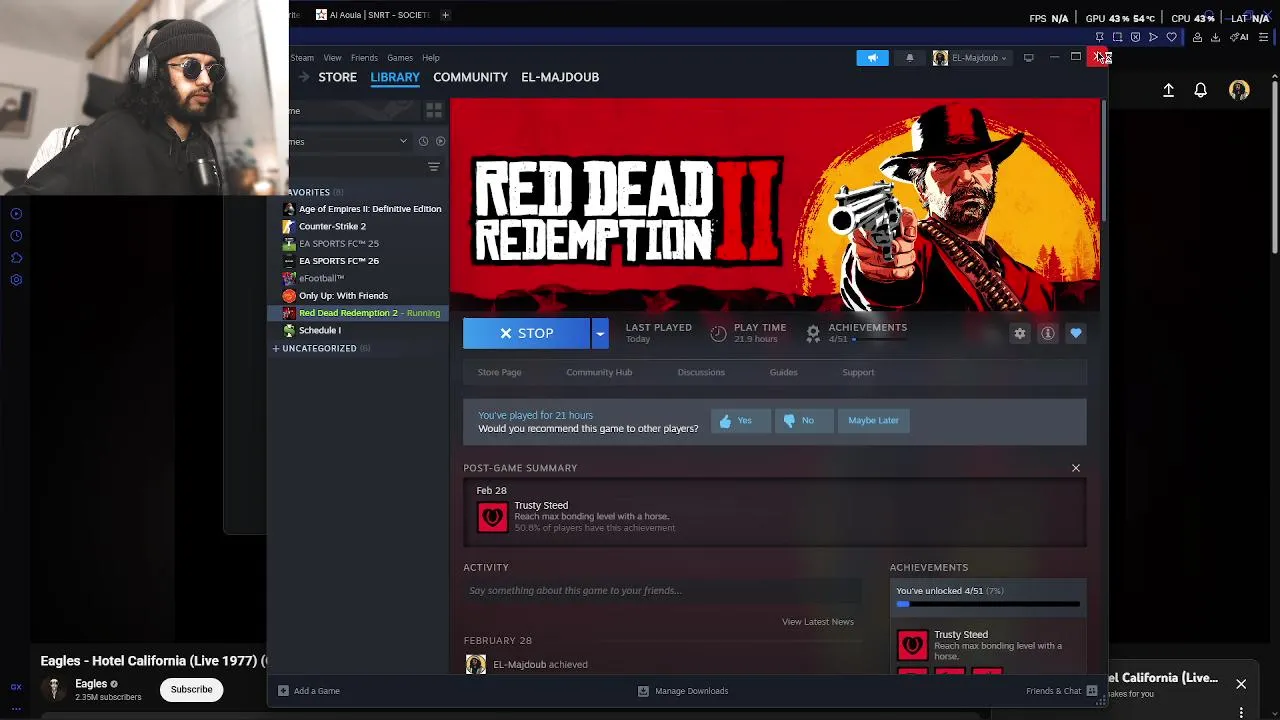Select Schedule I in library
Screen dimensions: 1280x720
[x=319, y=330]
